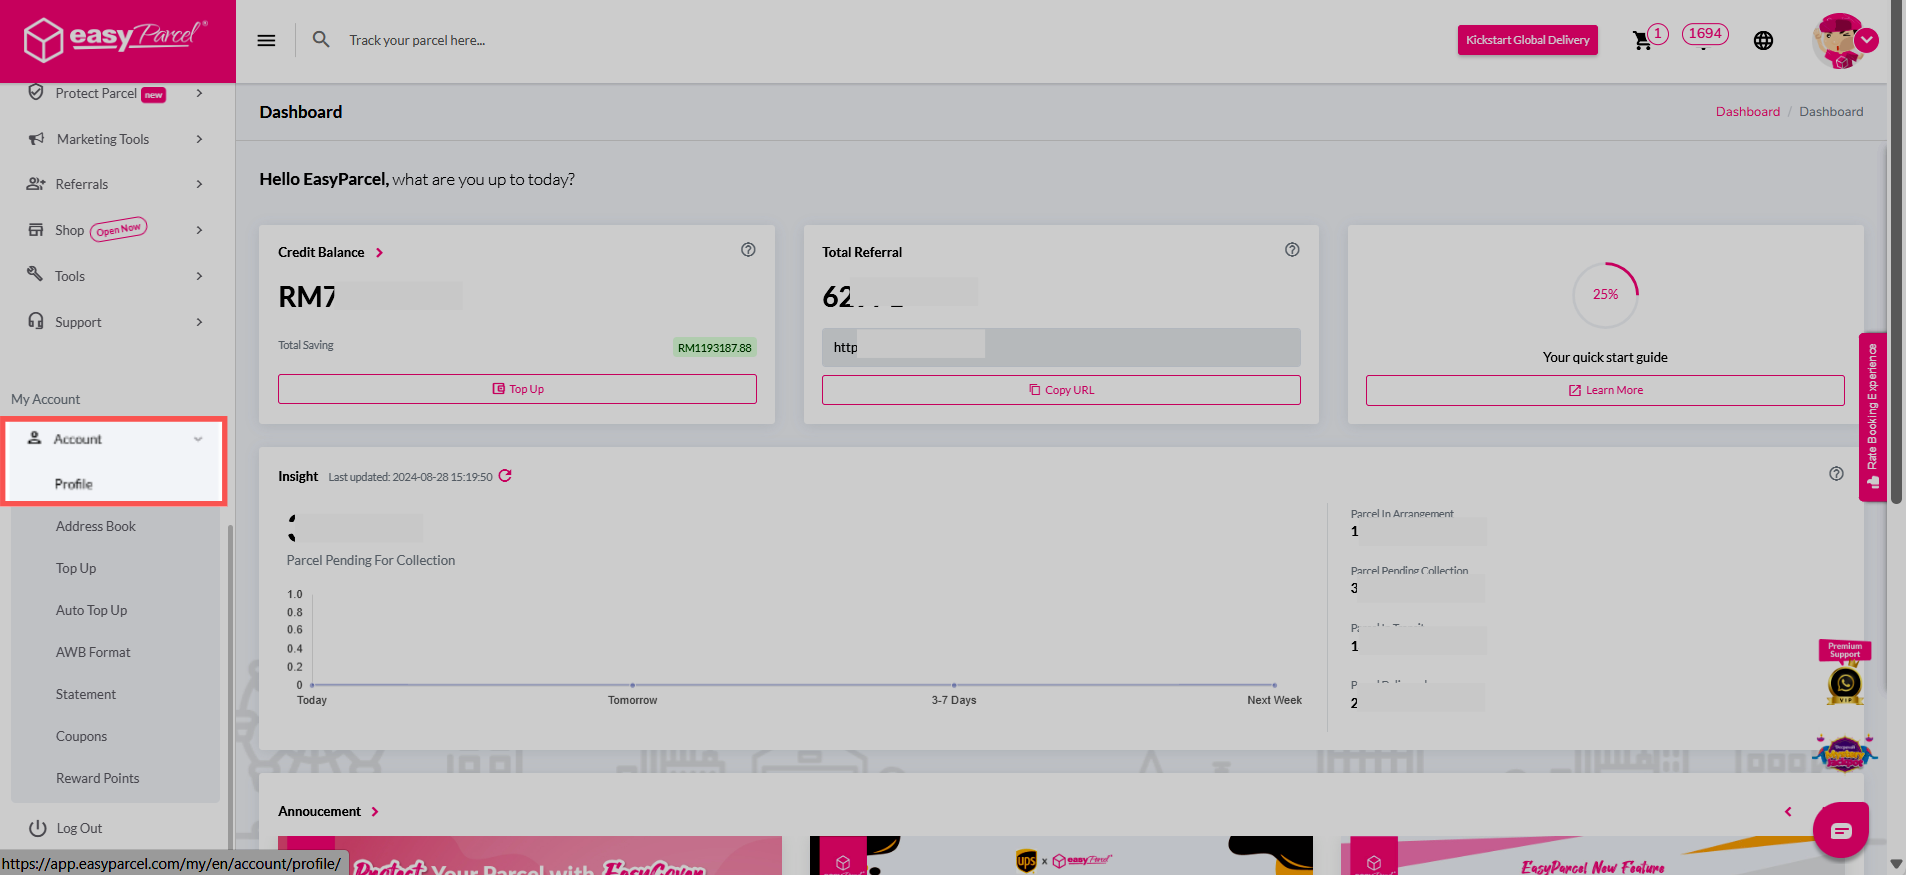Click the Account person icon

pyautogui.click(x=34, y=438)
